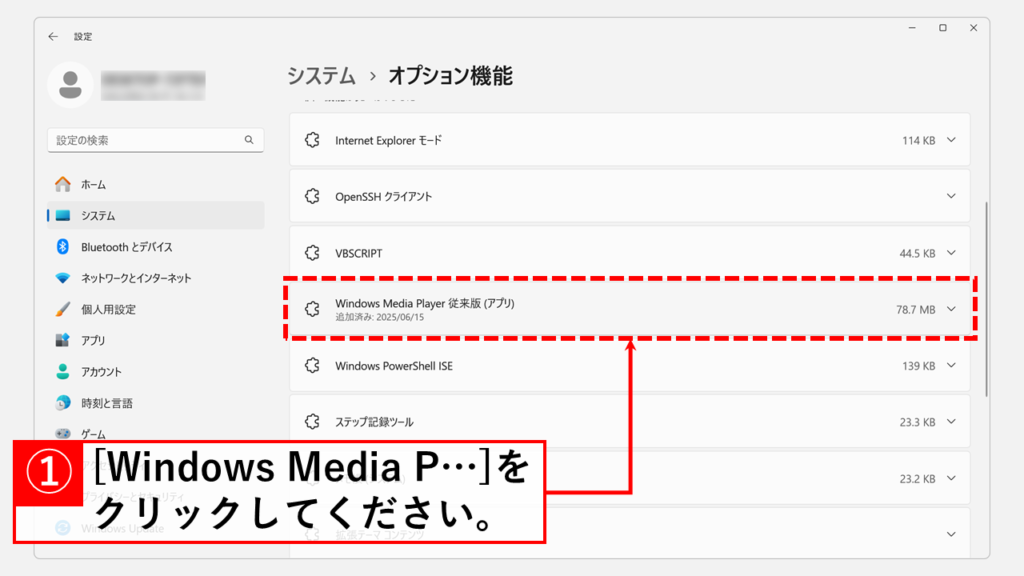Click the ネットワーク wifi icon

click(63, 278)
